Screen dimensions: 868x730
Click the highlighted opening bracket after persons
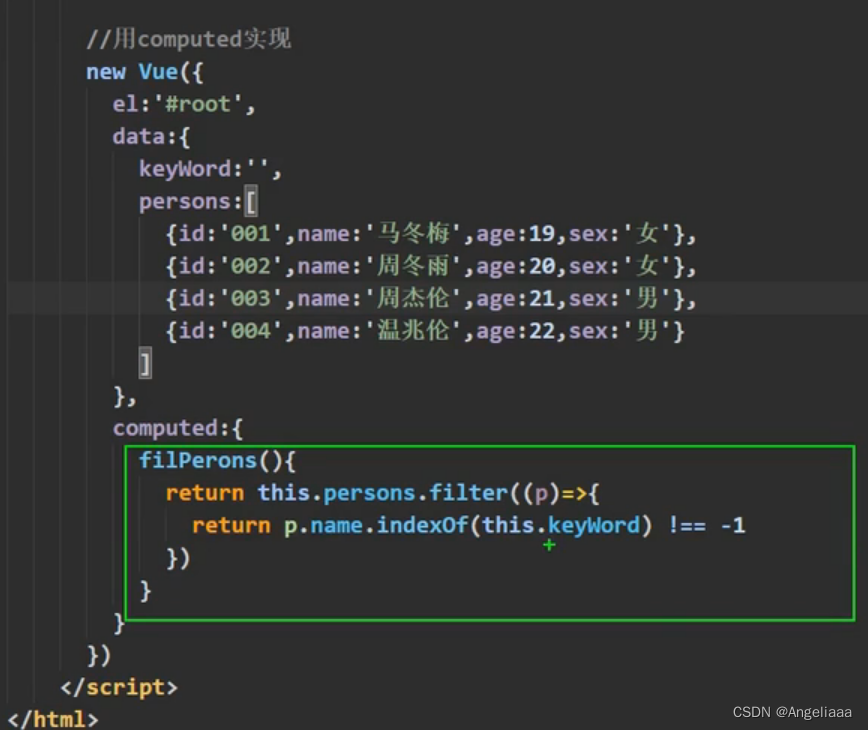tap(251, 201)
